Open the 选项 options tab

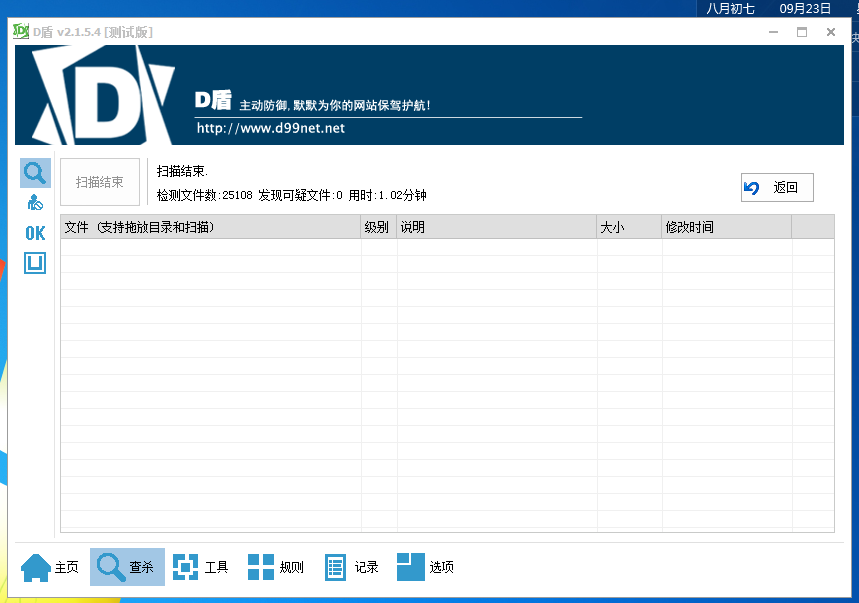[426, 567]
